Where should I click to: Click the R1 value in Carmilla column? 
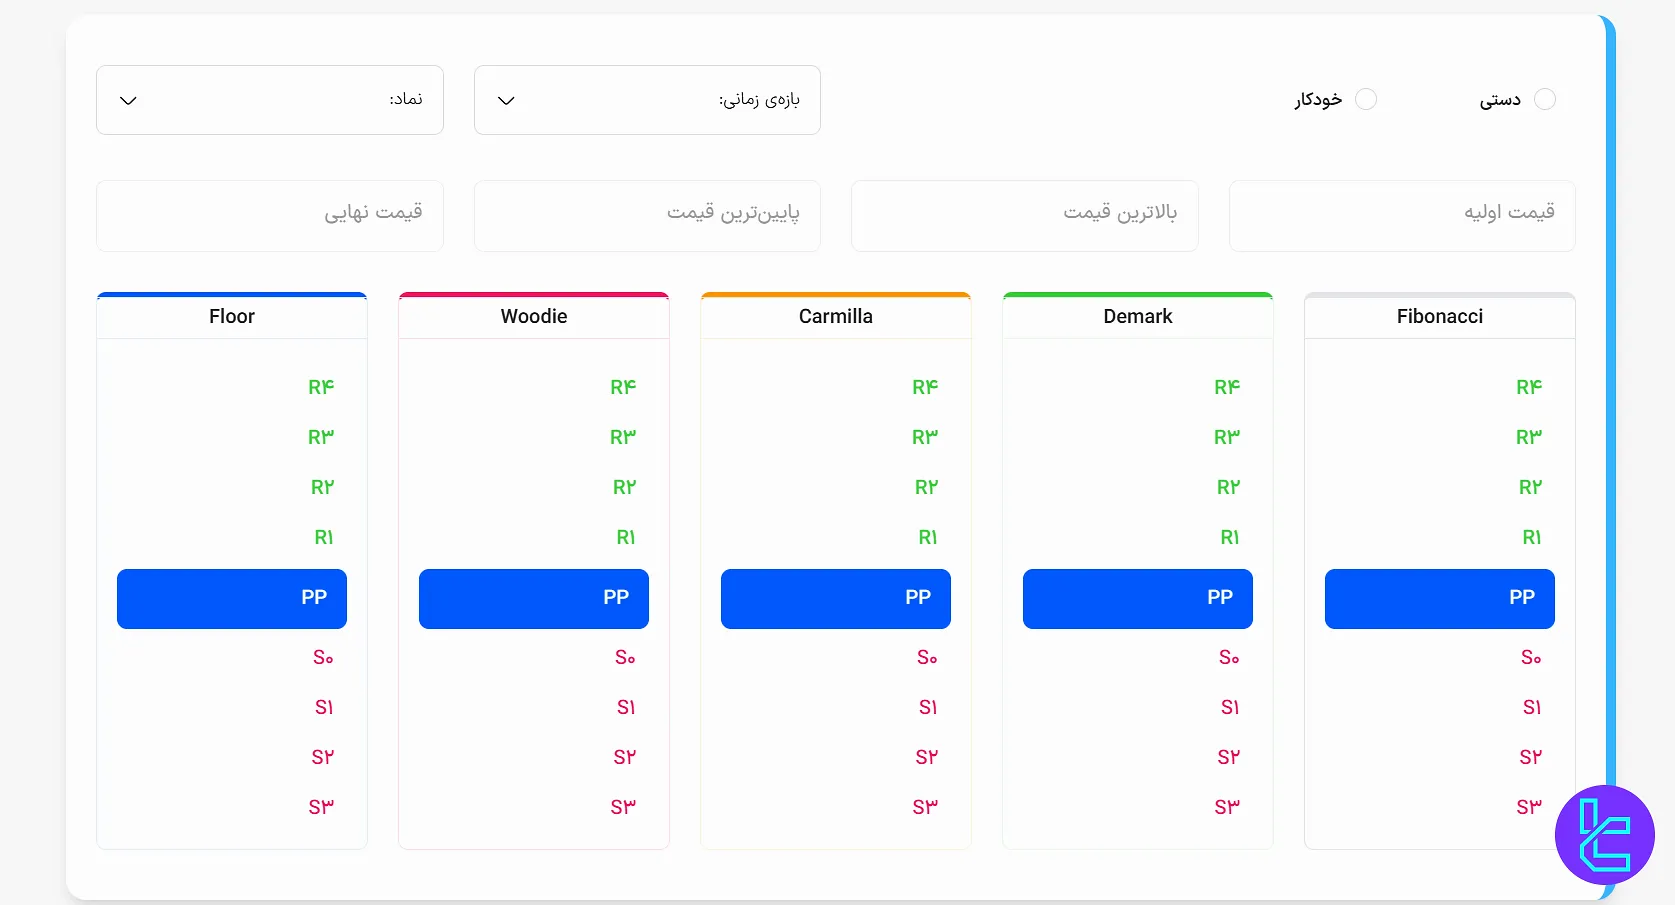927,537
